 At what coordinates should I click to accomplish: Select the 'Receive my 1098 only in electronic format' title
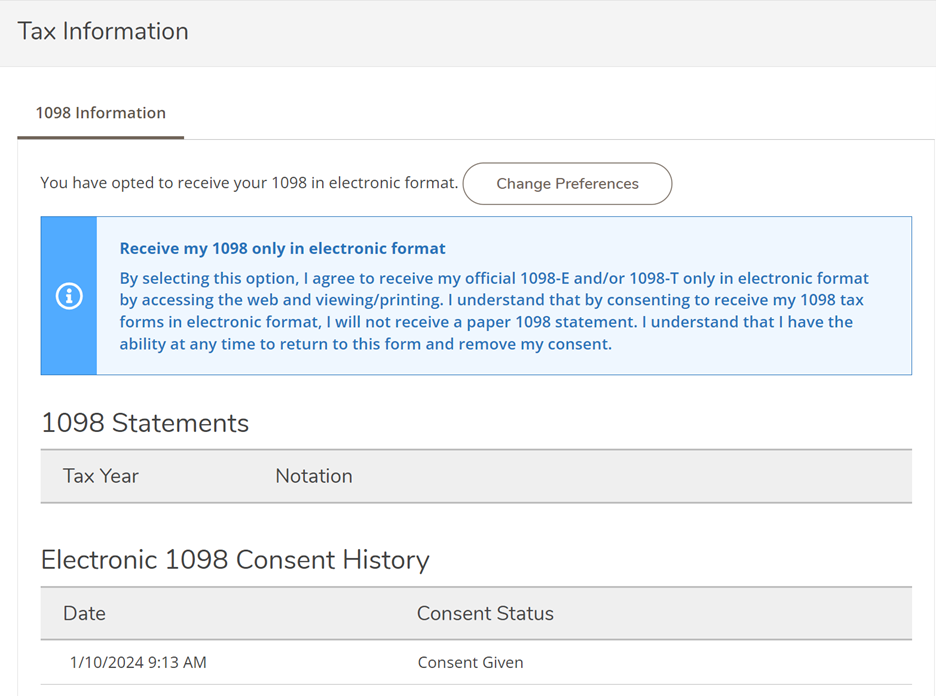(282, 248)
